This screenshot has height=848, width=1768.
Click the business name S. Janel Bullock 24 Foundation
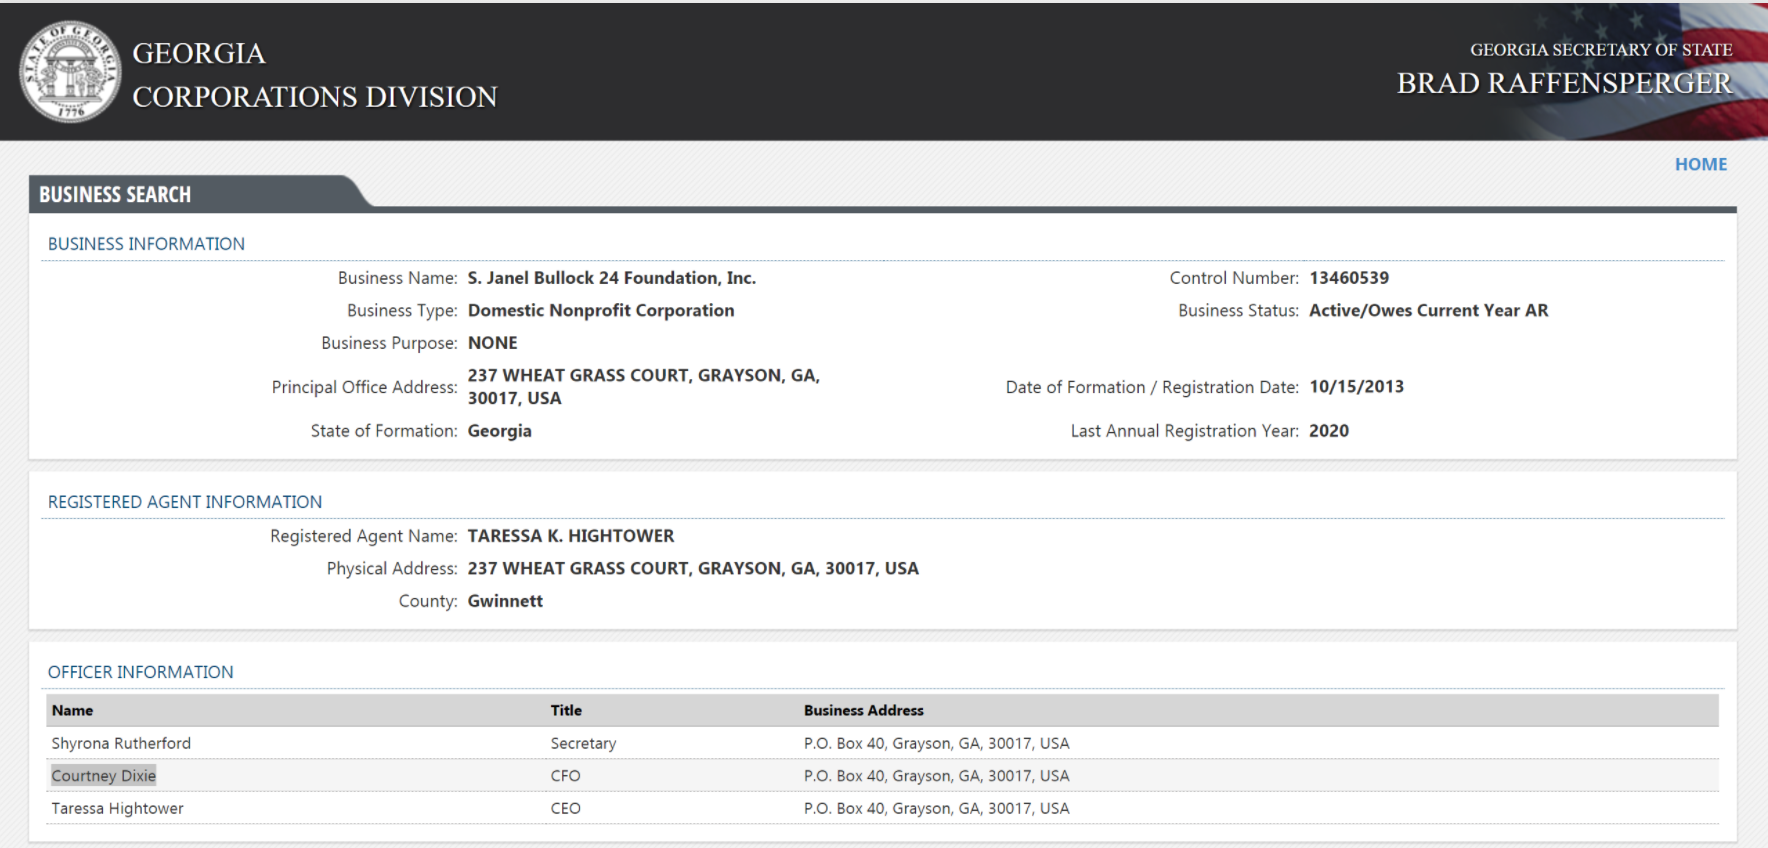[611, 278]
